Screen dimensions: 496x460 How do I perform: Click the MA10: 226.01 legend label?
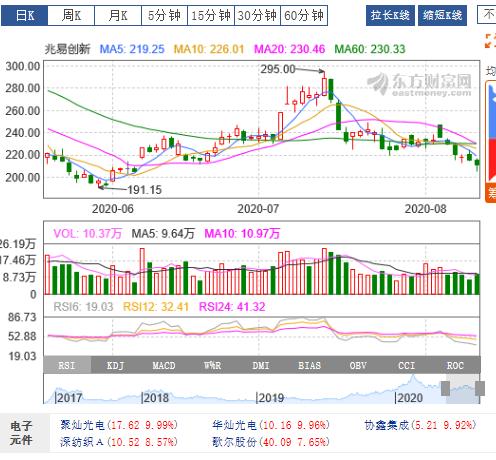tap(209, 49)
